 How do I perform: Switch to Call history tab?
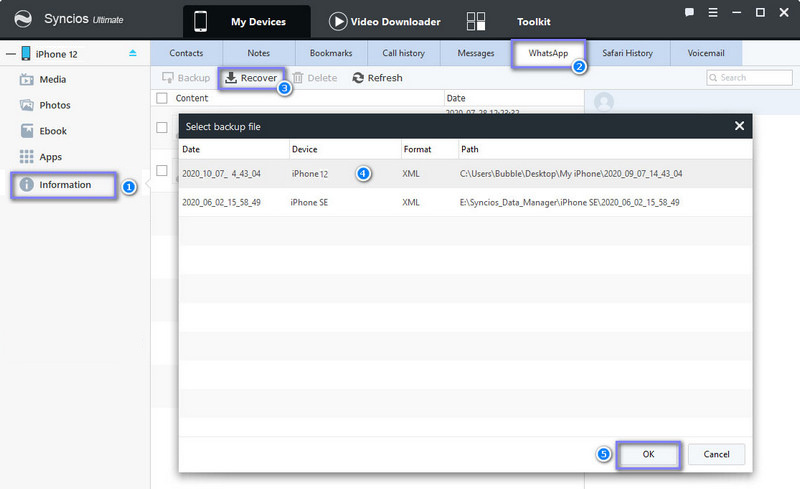(404, 53)
